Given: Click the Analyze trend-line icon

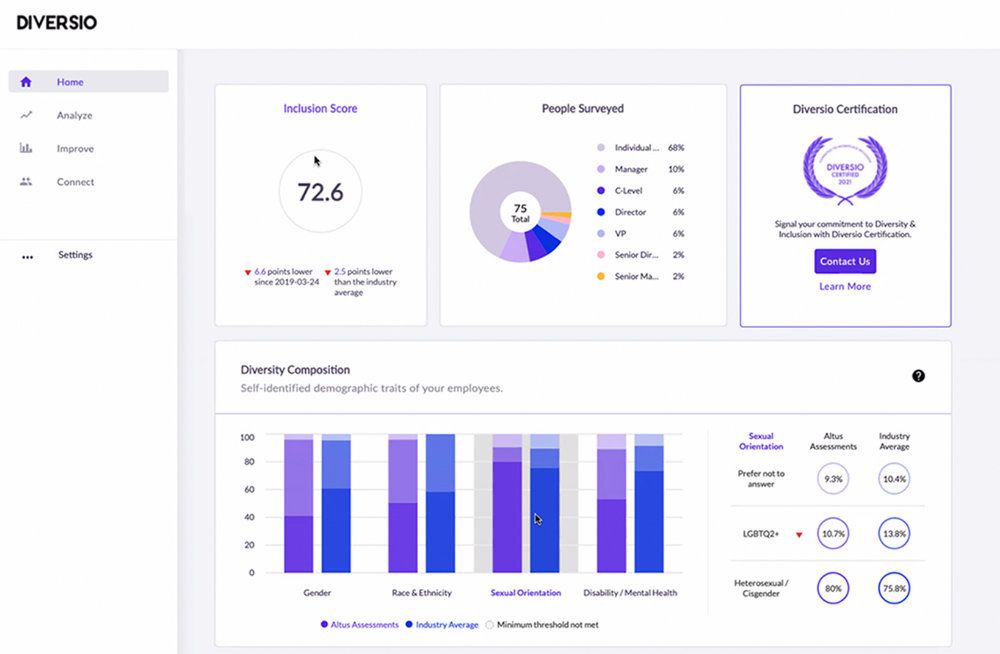Looking at the screenshot, I should 26,115.
